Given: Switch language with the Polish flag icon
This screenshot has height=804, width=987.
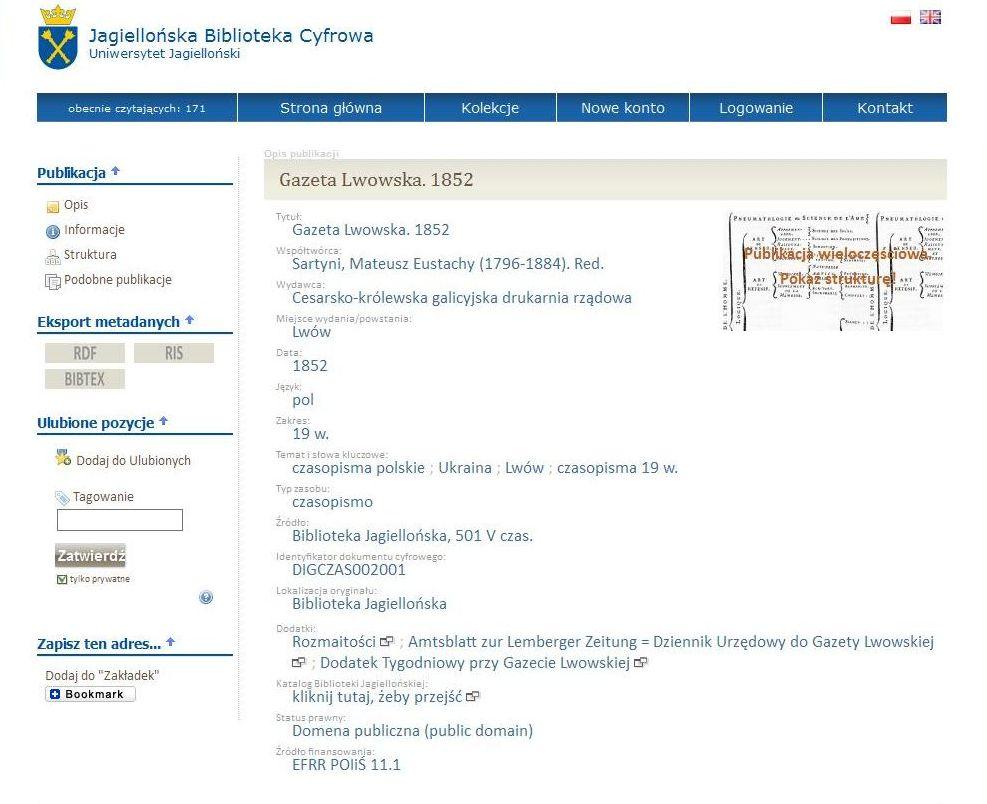Looking at the screenshot, I should coord(901,18).
